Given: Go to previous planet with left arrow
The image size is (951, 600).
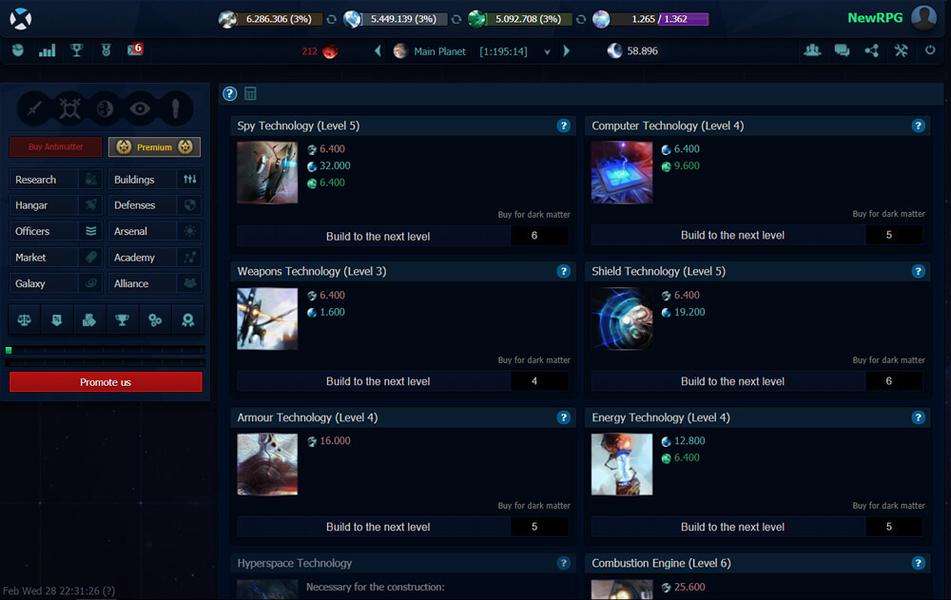Looking at the screenshot, I should (x=378, y=51).
